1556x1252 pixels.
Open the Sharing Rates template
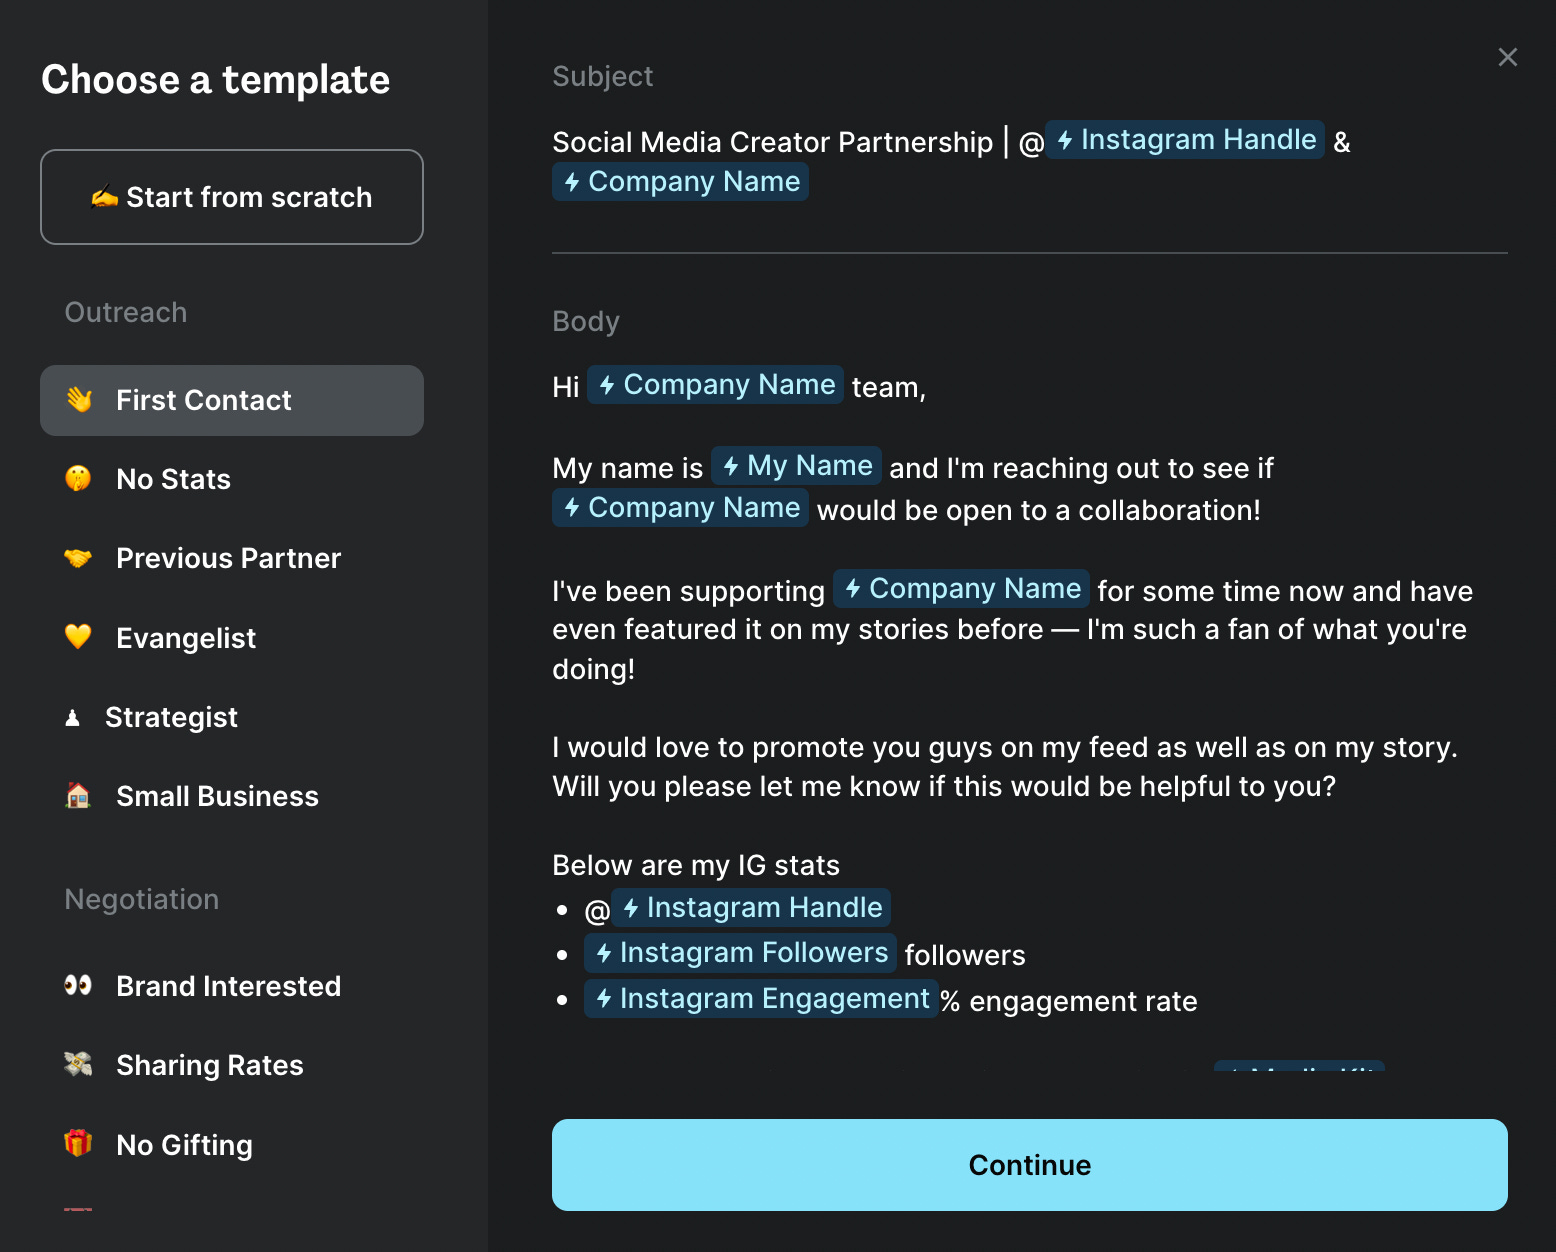pyautogui.click(x=210, y=1065)
